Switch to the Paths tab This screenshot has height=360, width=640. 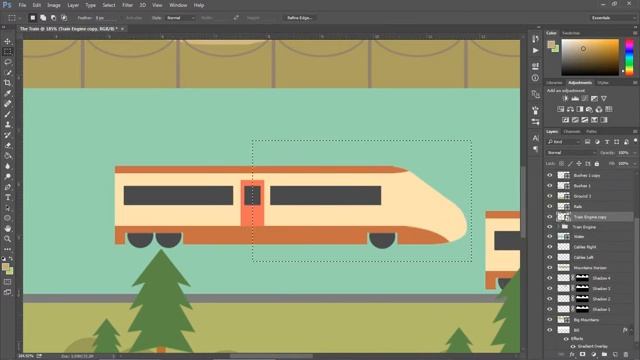click(x=591, y=131)
